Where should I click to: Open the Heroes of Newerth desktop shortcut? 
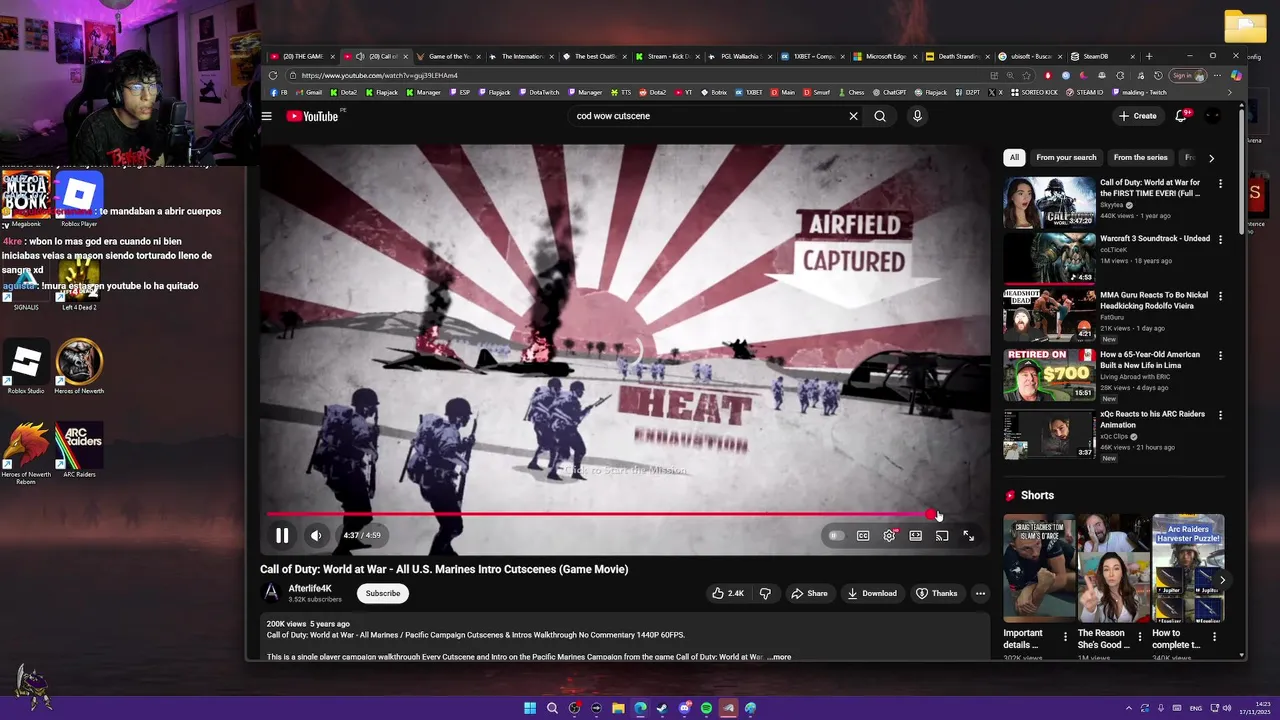tap(79, 366)
